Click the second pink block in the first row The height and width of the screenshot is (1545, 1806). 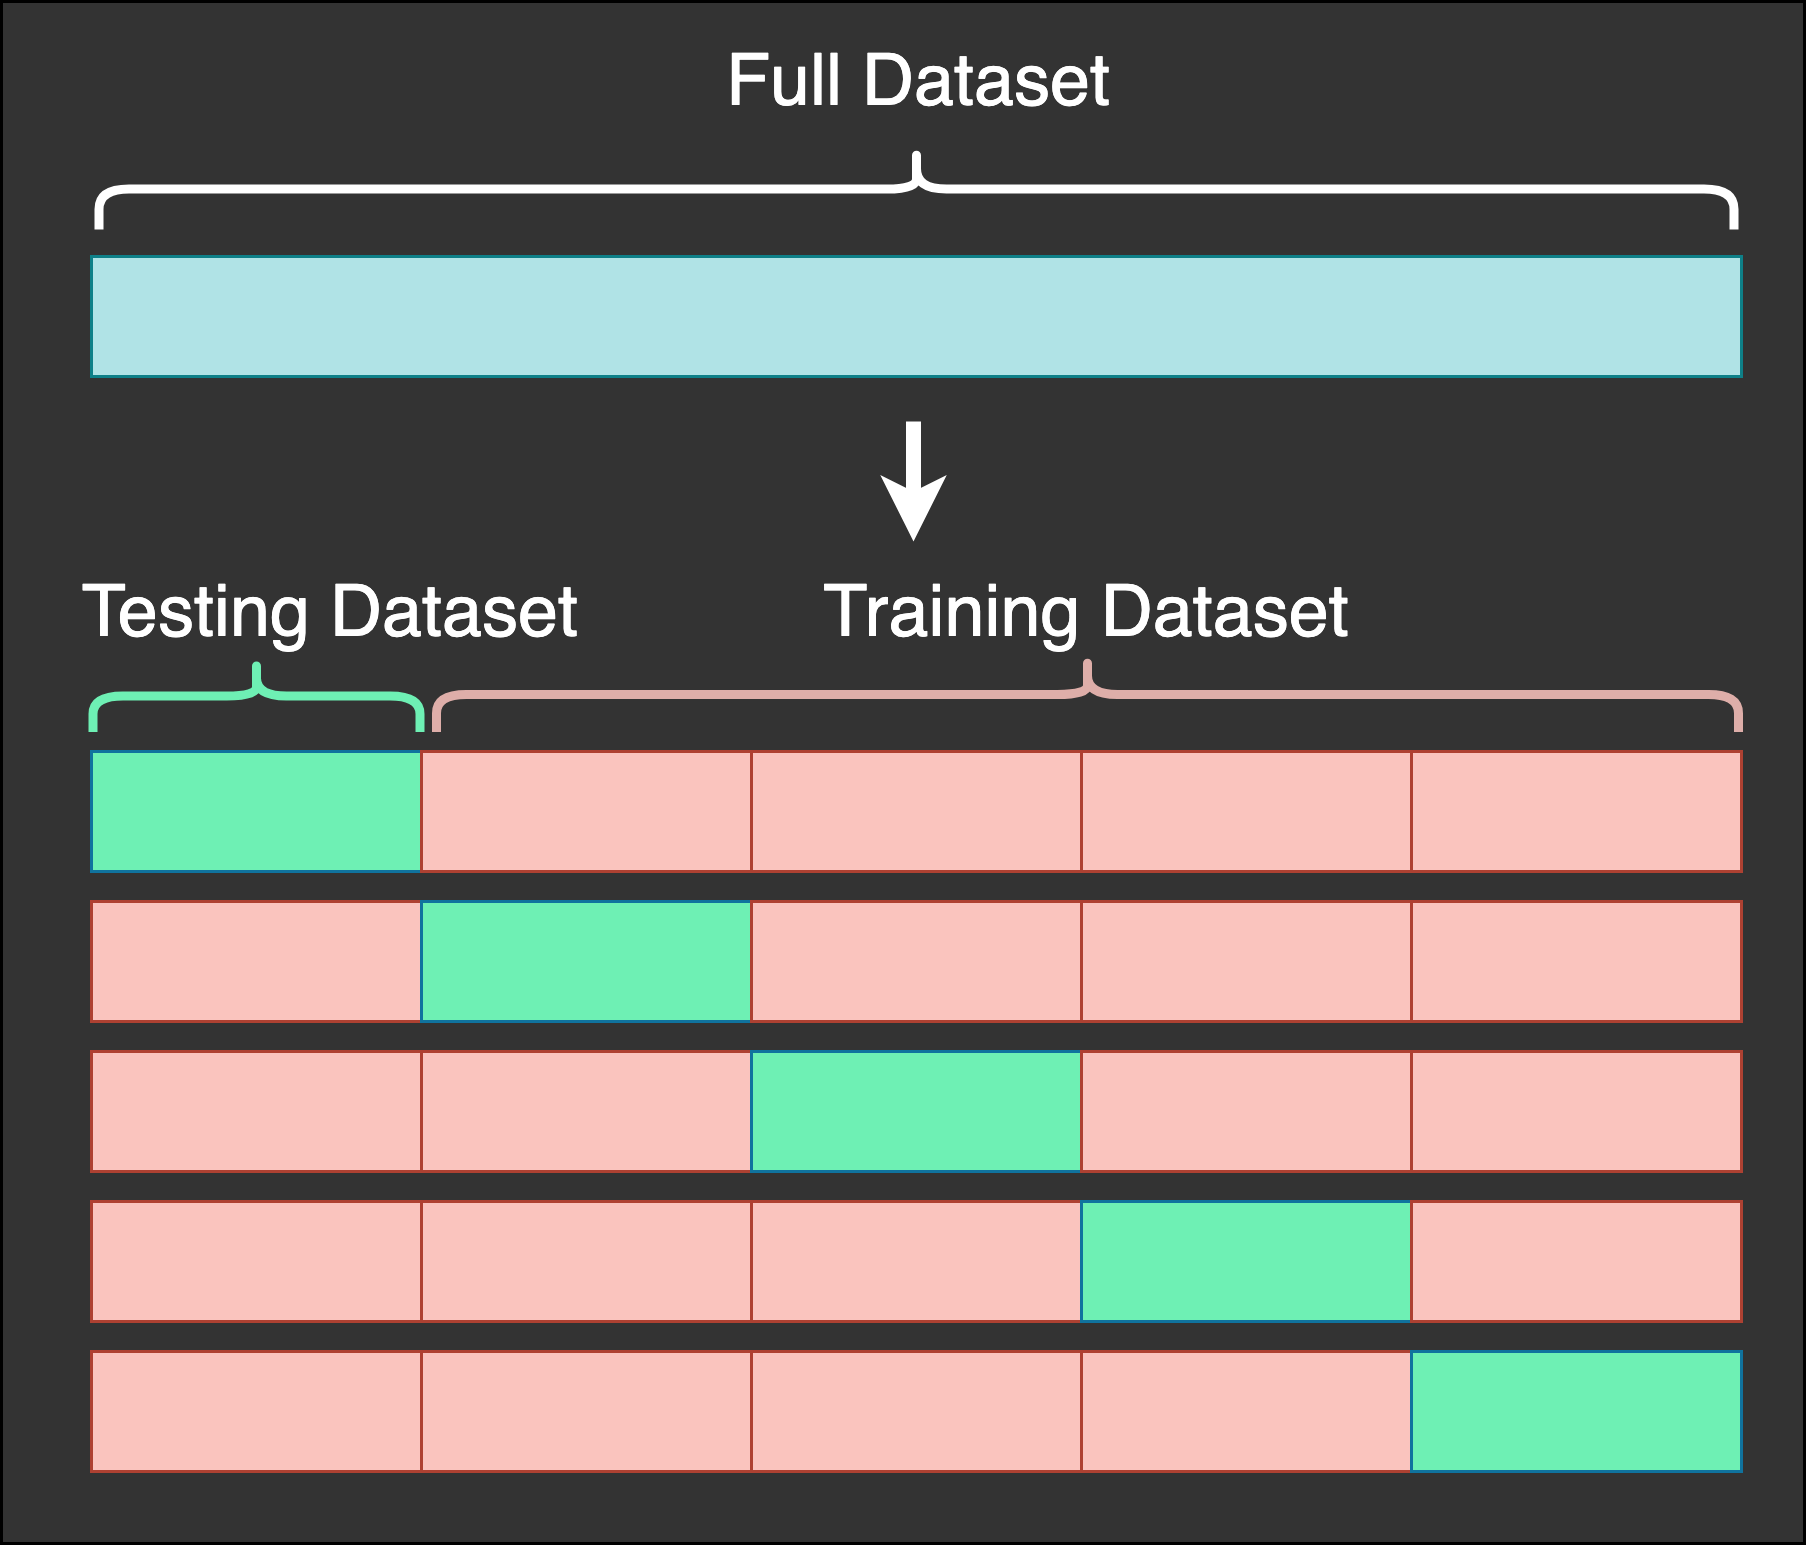pyautogui.click(x=586, y=812)
